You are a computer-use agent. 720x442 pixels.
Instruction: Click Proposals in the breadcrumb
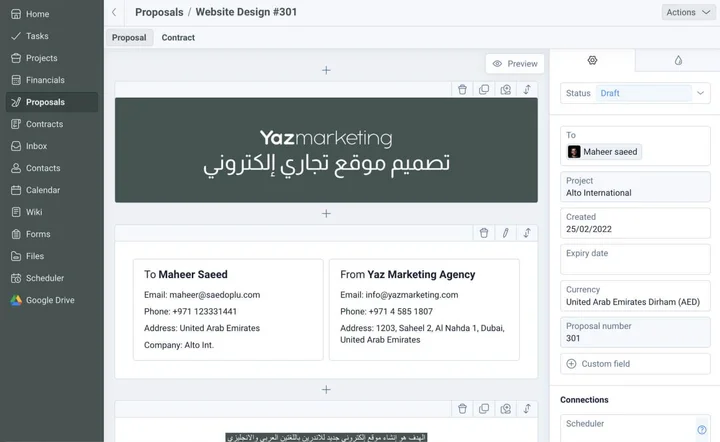coord(159,12)
